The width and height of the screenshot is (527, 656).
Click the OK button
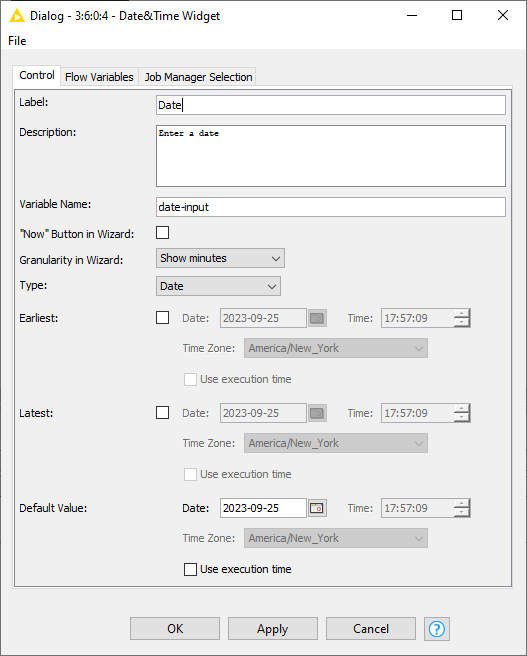(175, 628)
